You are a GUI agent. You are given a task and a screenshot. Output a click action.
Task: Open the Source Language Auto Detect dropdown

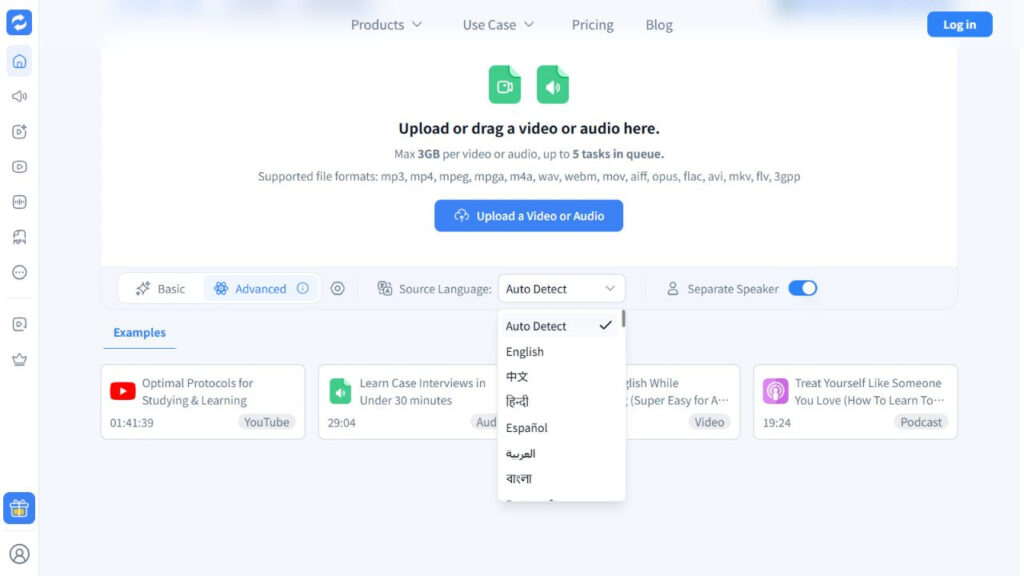click(x=562, y=289)
